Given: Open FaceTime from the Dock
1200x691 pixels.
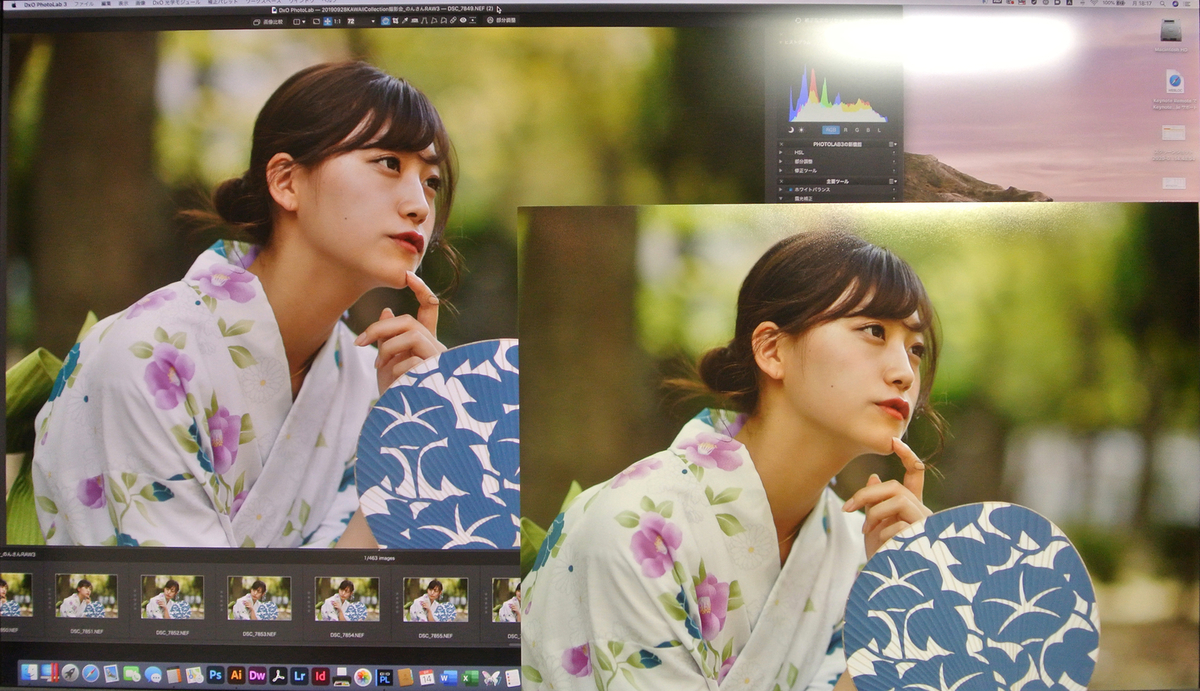Looking at the screenshot, I should point(132,674).
